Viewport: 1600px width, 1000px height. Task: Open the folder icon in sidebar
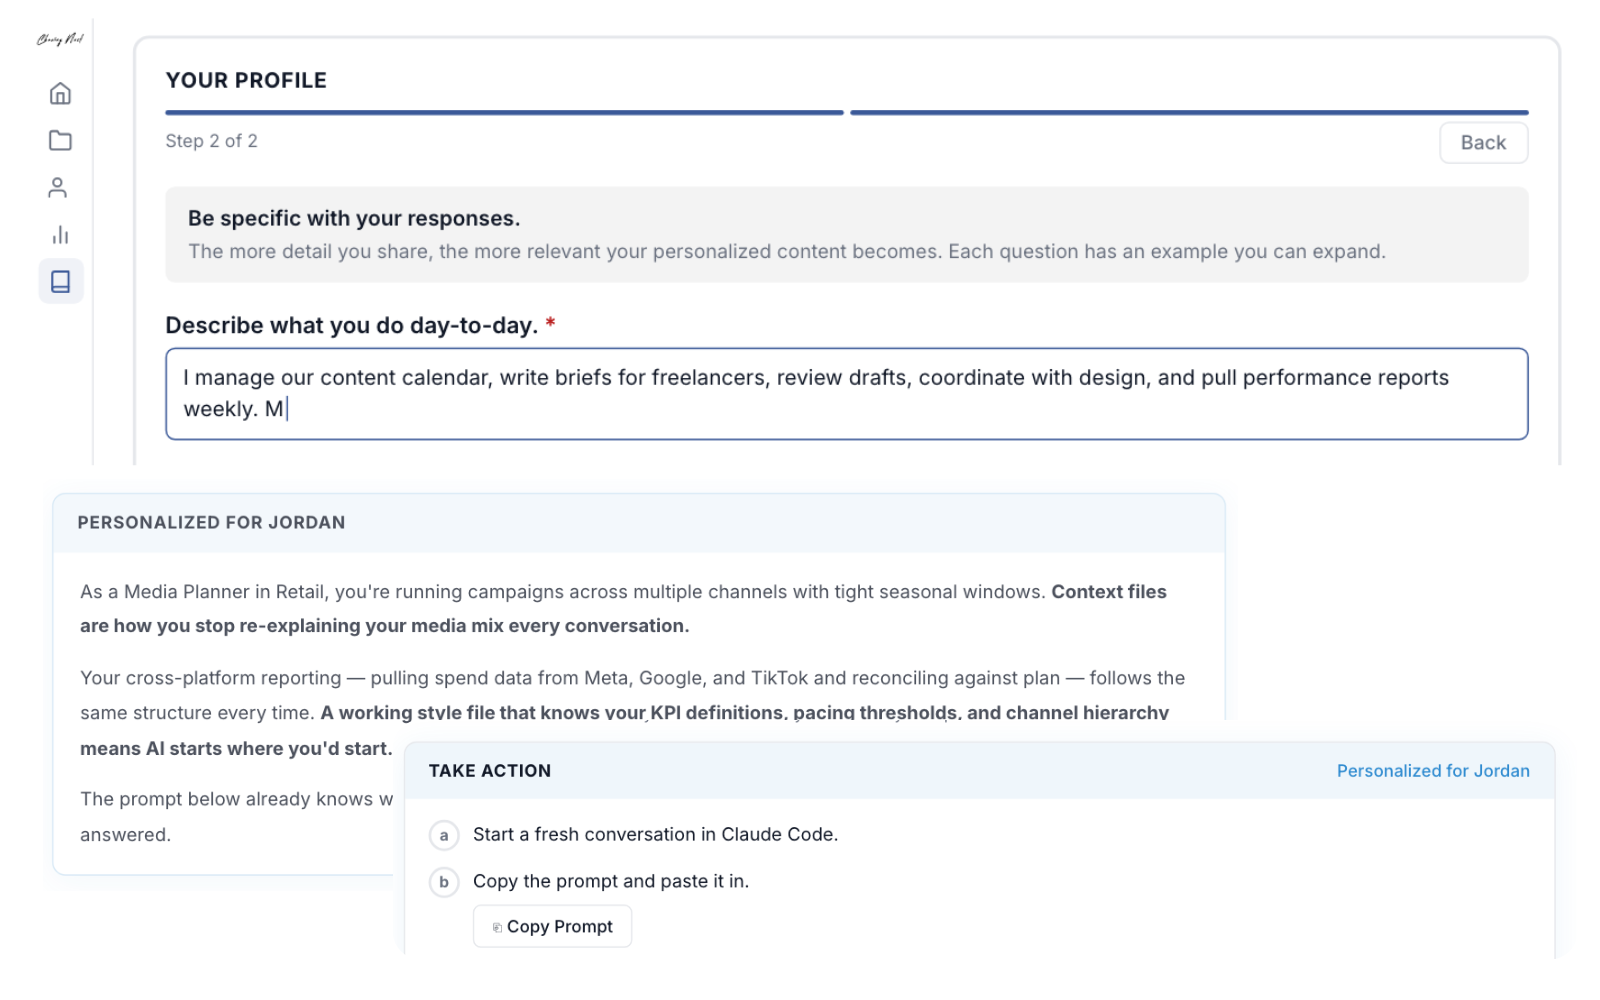pos(60,140)
